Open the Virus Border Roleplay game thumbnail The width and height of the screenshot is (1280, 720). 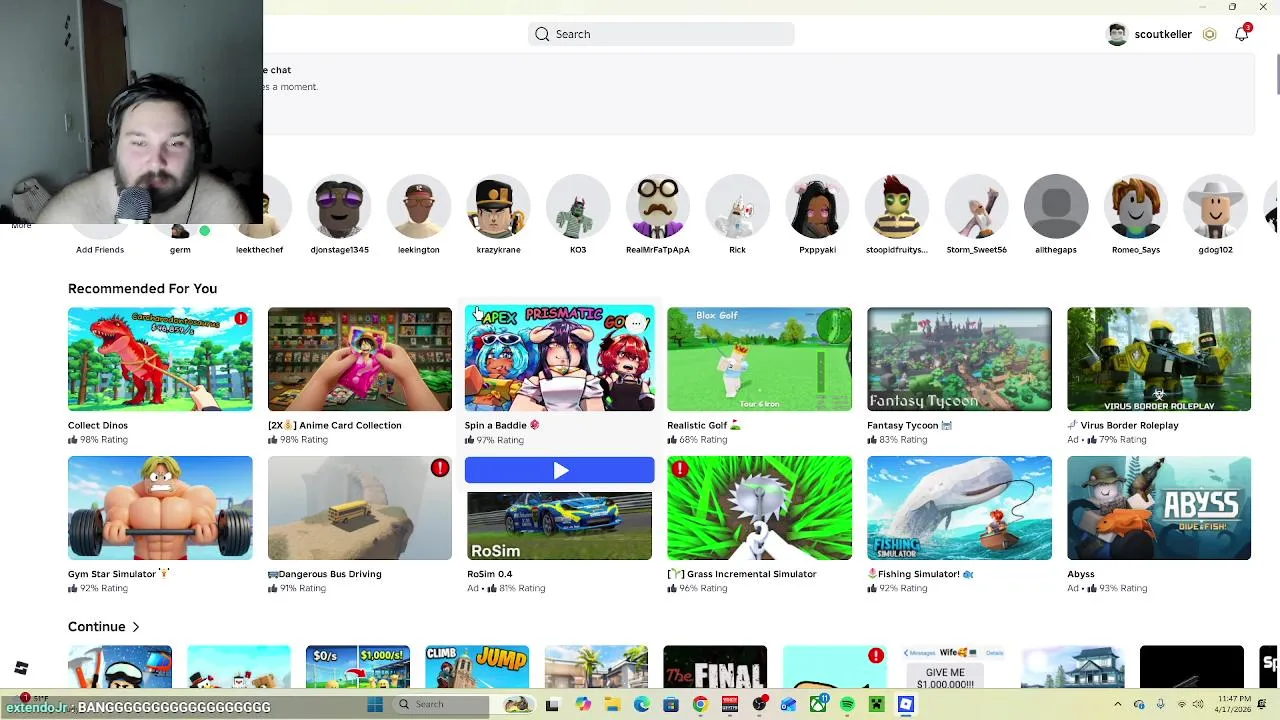[x=1159, y=359]
